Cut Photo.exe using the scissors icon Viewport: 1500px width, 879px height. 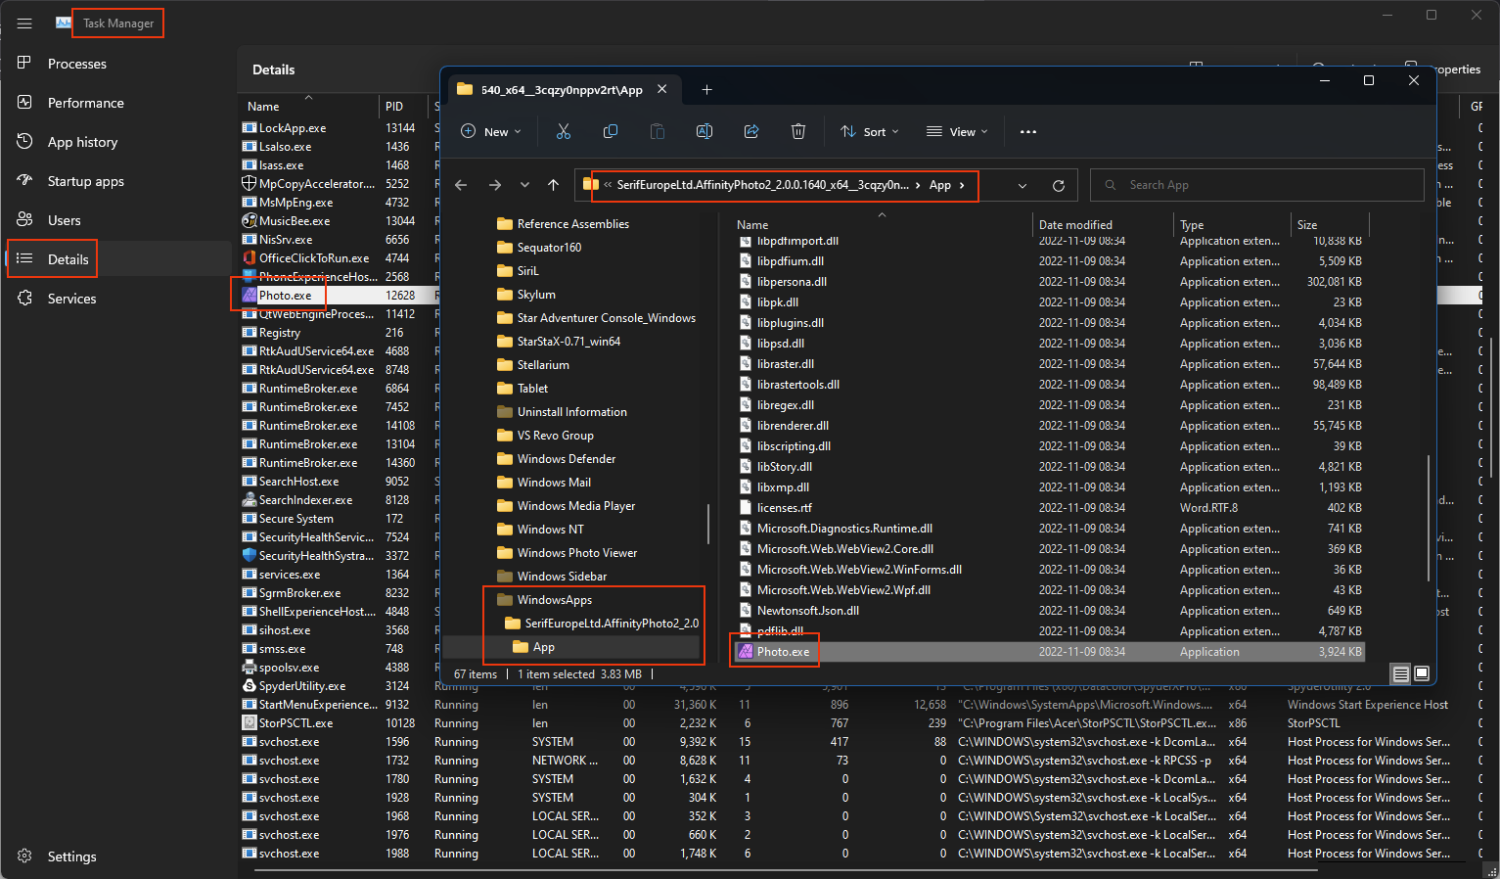coord(563,131)
